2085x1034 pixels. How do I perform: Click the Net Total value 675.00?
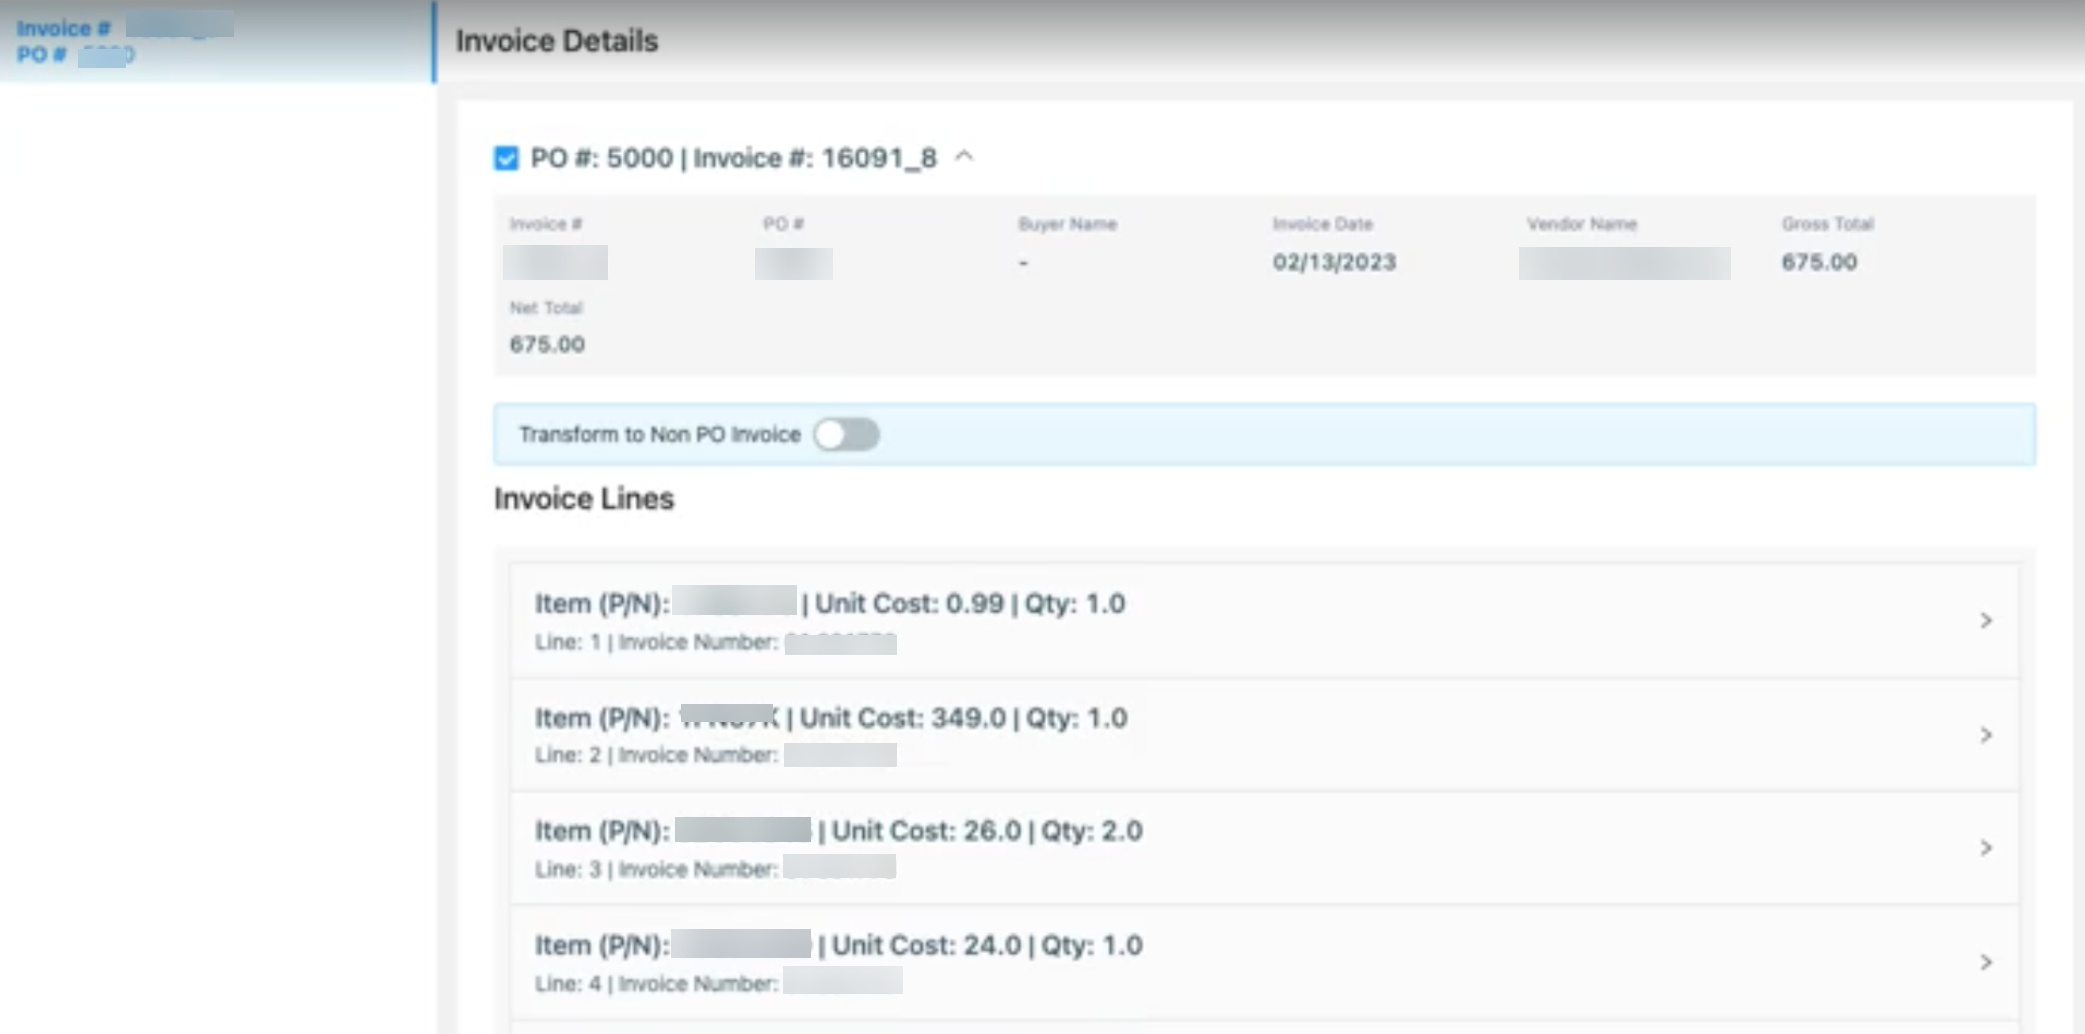point(547,344)
